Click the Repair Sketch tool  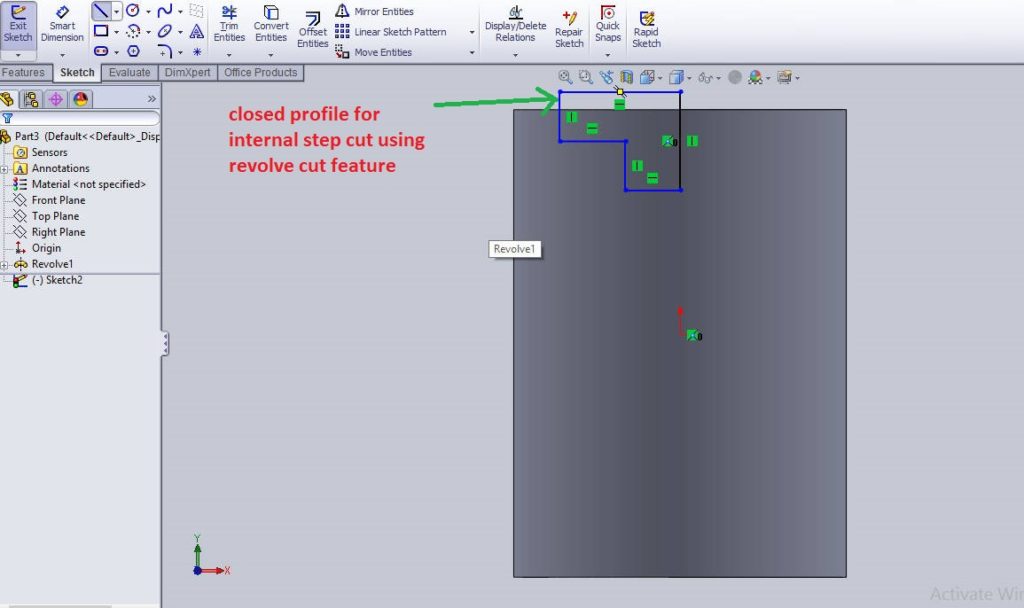pyautogui.click(x=569, y=29)
